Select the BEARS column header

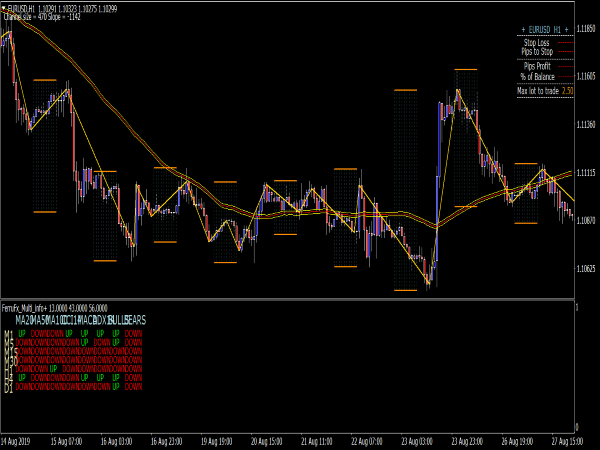(x=135, y=320)
